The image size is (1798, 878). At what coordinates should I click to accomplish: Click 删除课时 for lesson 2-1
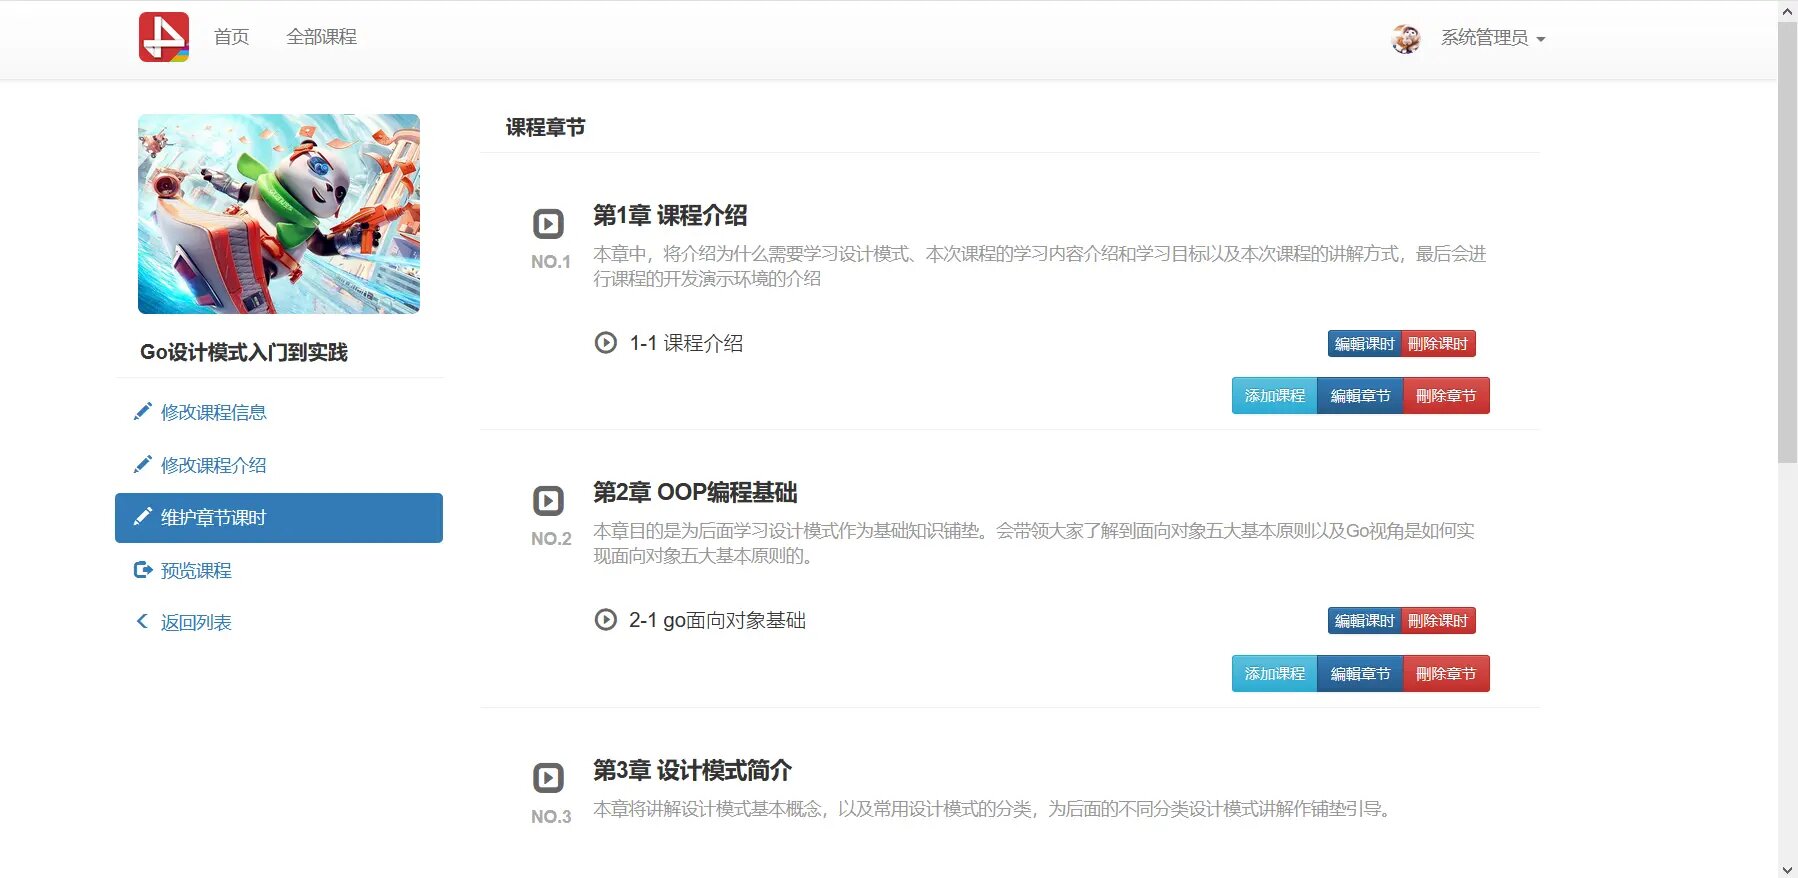1438,621
